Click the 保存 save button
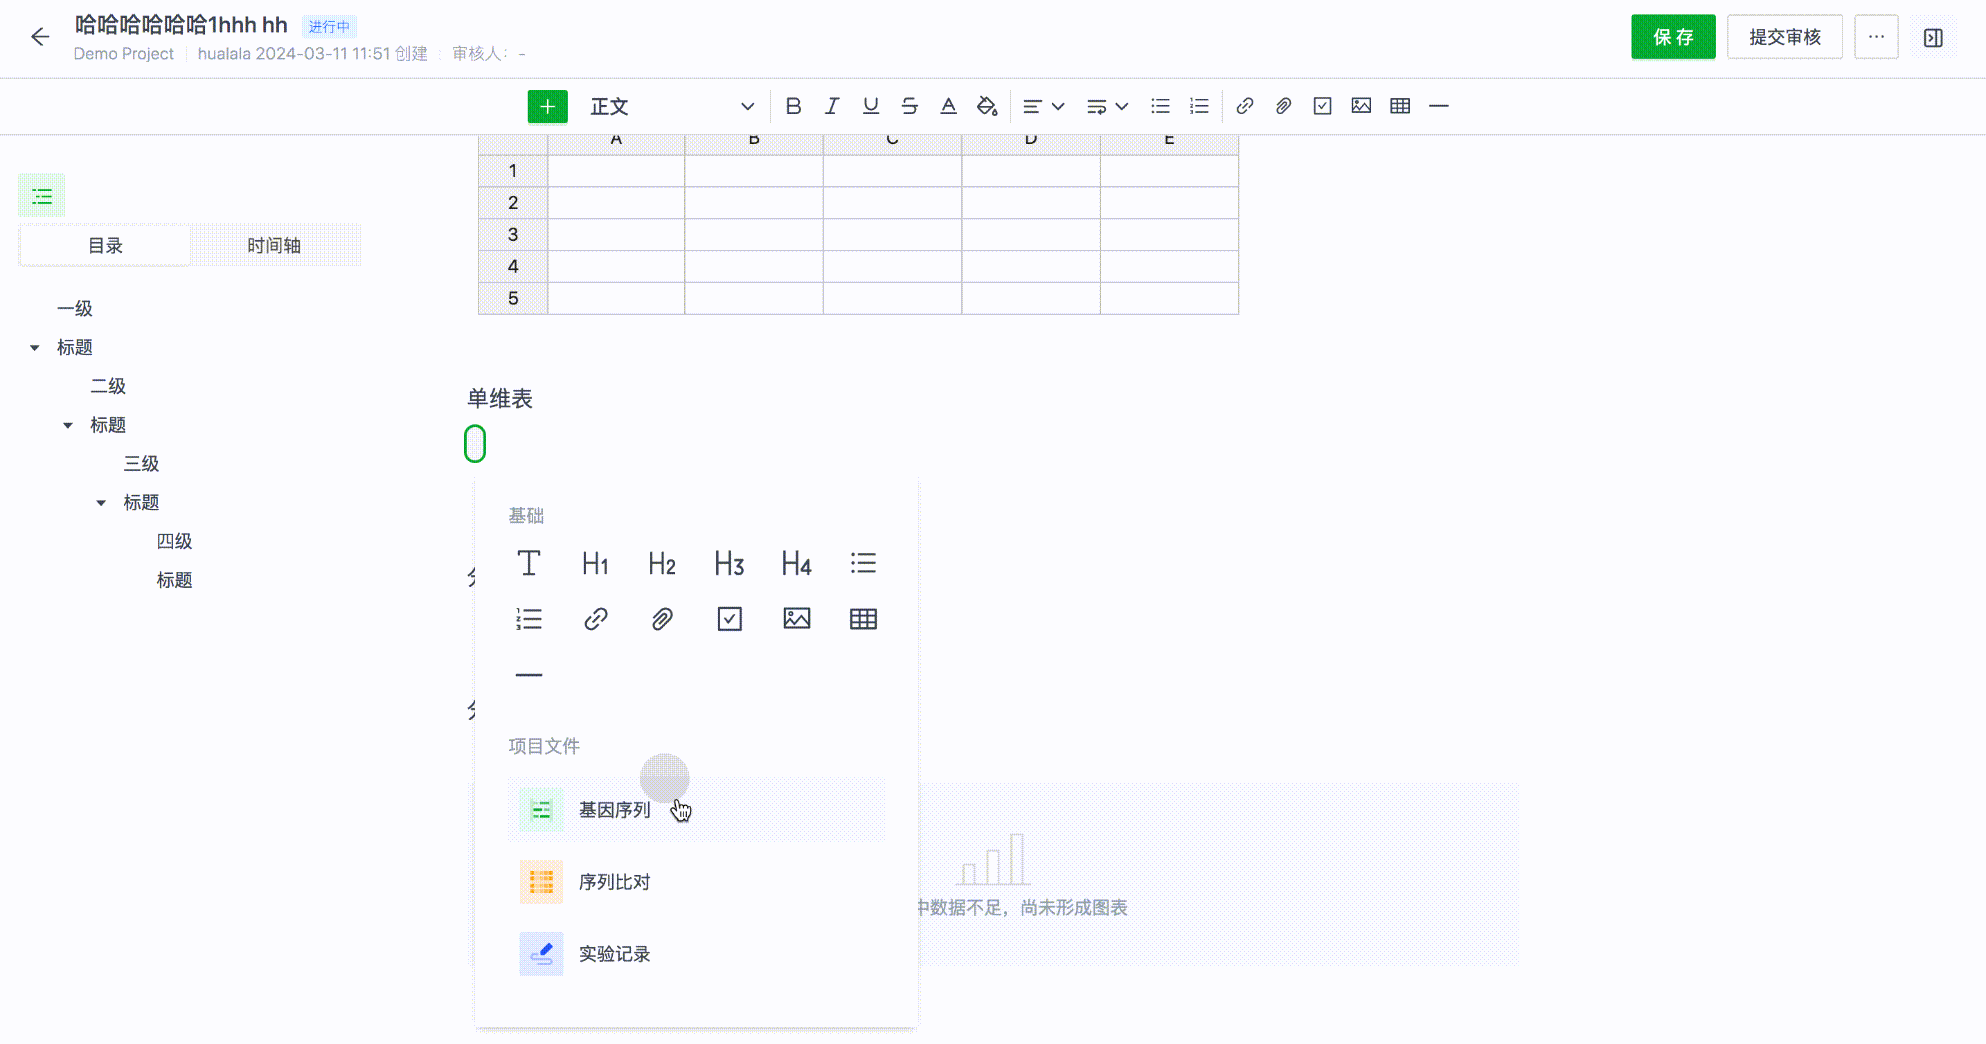The width and height of the screenshot is (1986, 1044). [x=1673, y=37]
